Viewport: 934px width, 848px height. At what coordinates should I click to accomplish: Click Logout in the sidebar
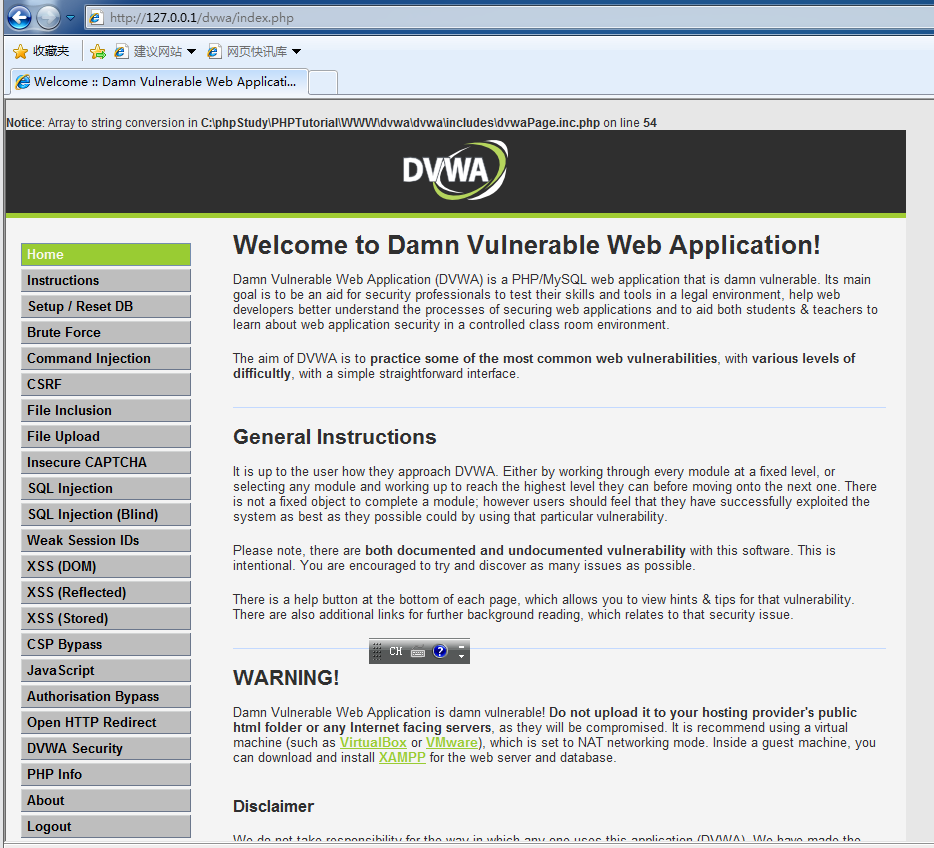tap(106, 827)
